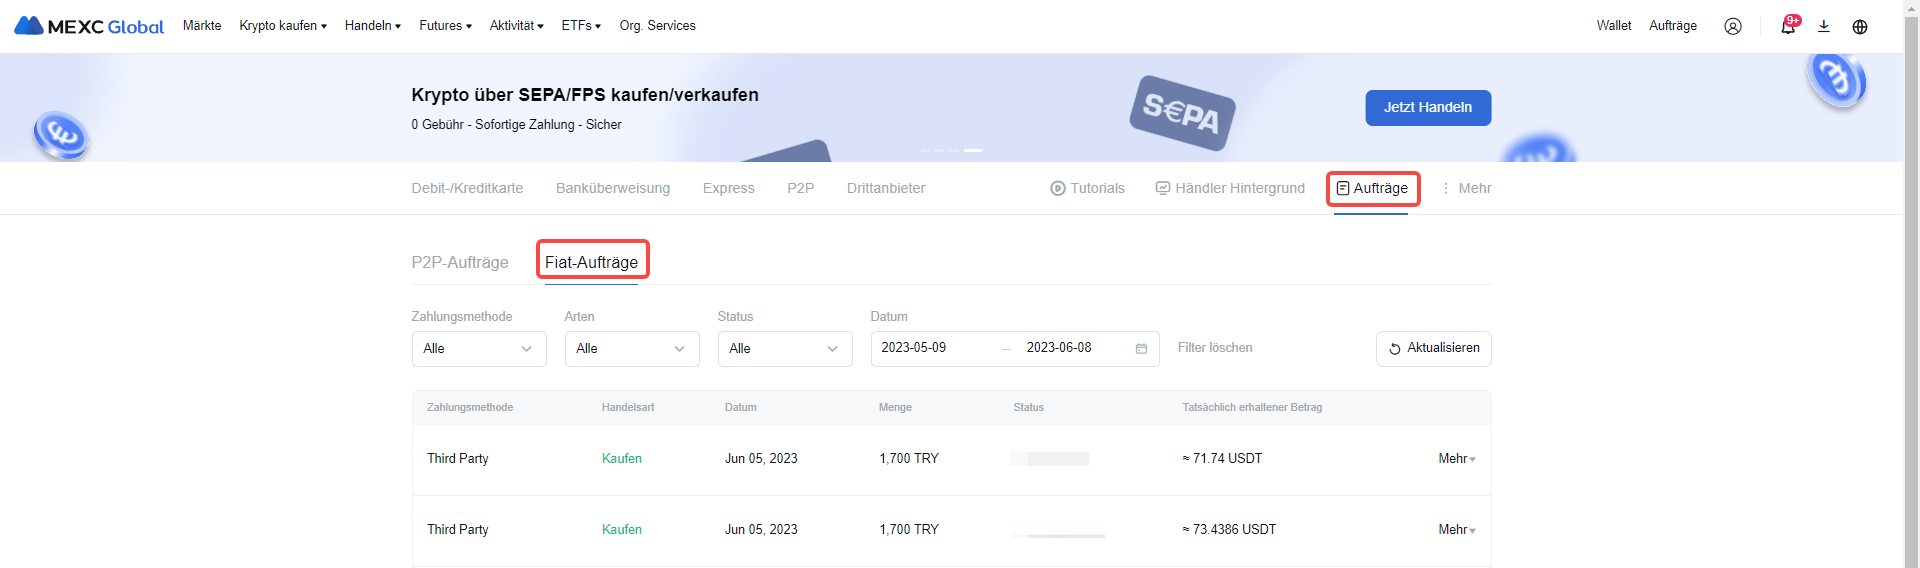Click the Aktualisieren button
The width and height of the screenshot is (1920, 568).
coord(1434,349)
